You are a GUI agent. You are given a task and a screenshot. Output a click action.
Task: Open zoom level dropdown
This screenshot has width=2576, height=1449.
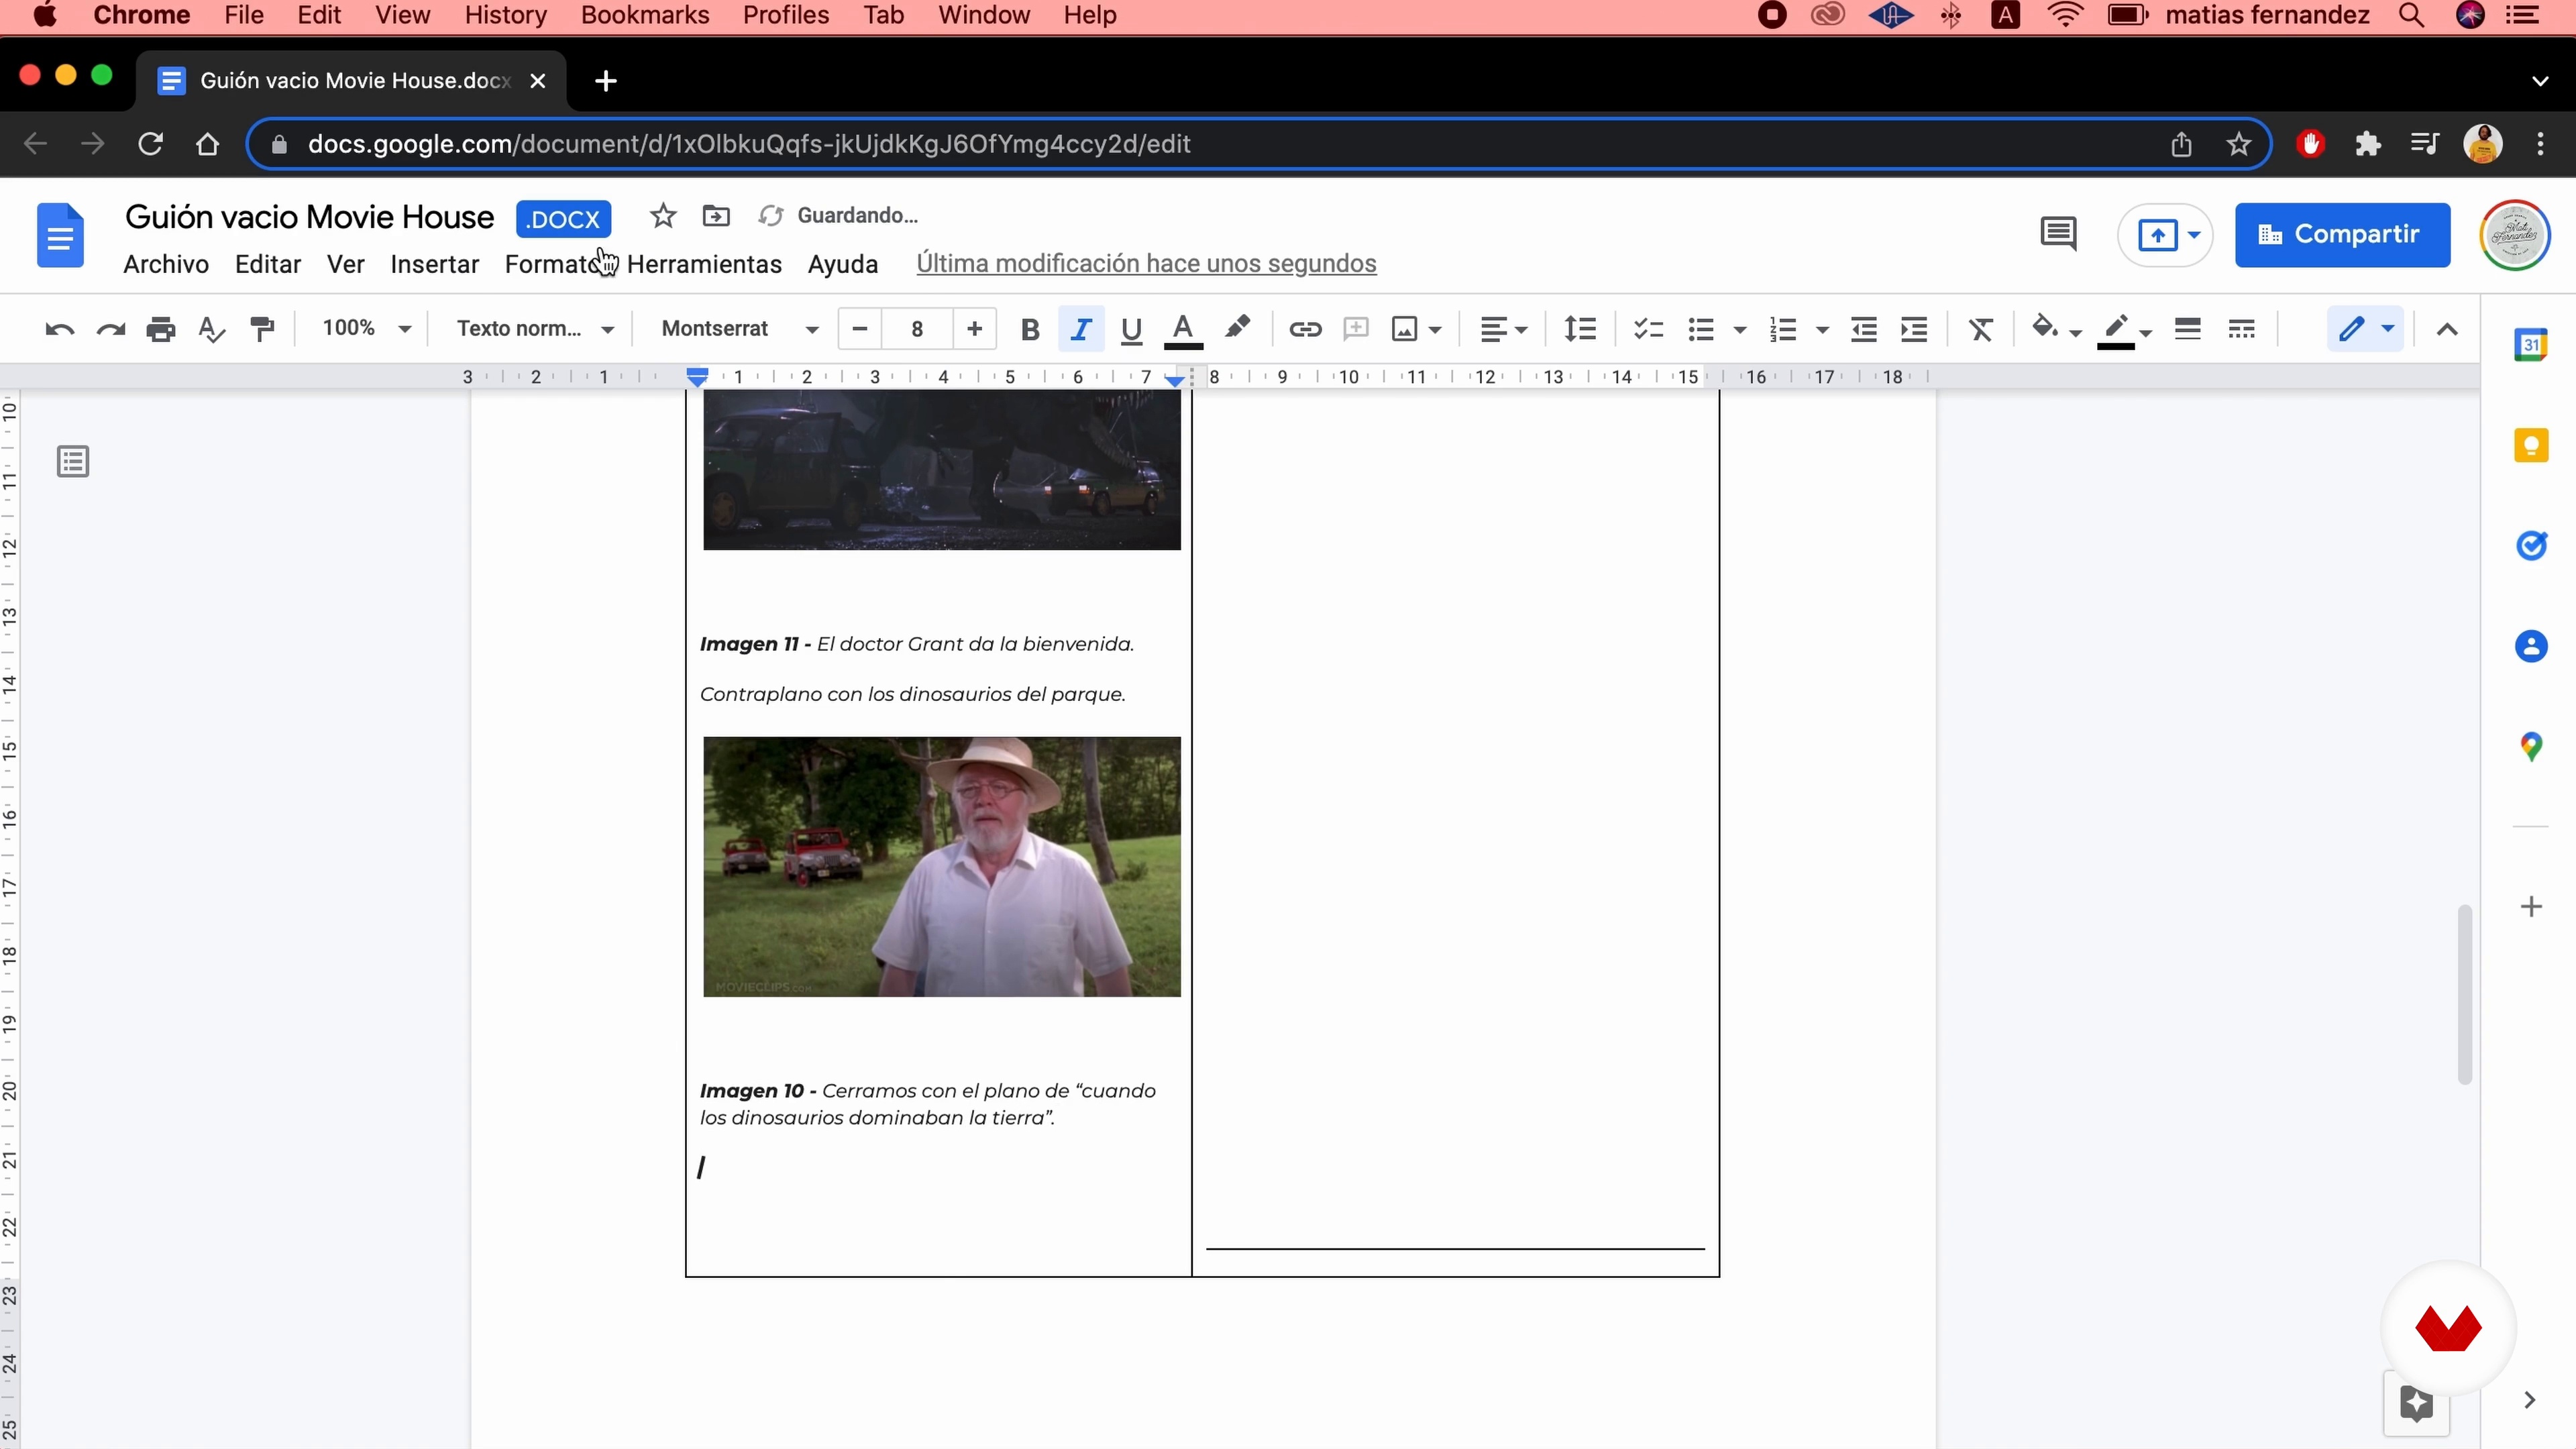pos(367,329)
